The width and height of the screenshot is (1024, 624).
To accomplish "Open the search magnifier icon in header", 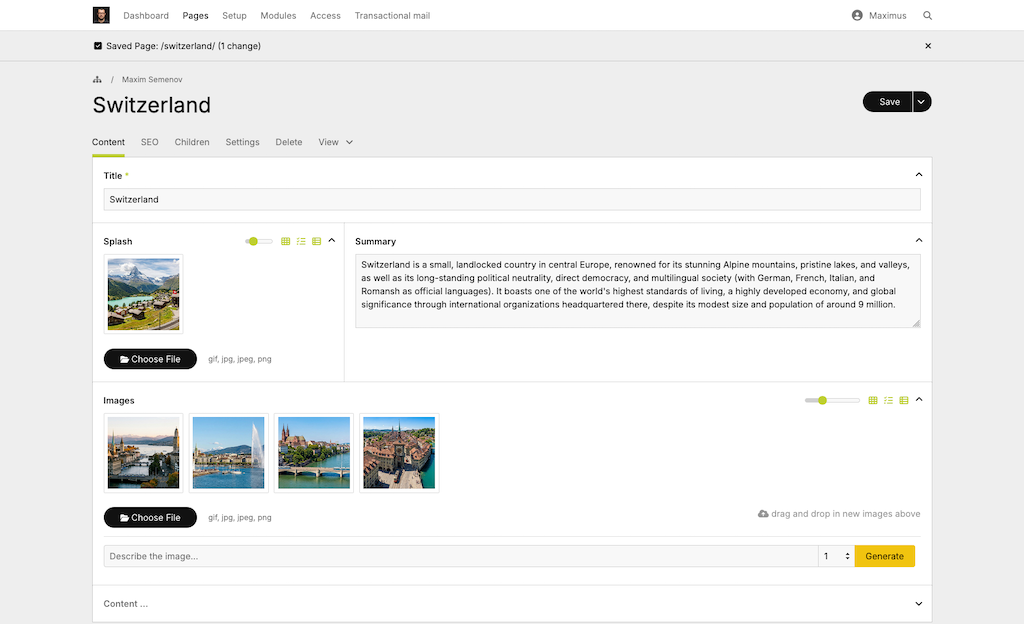I will pyautogui.click(x=927, y=16).
